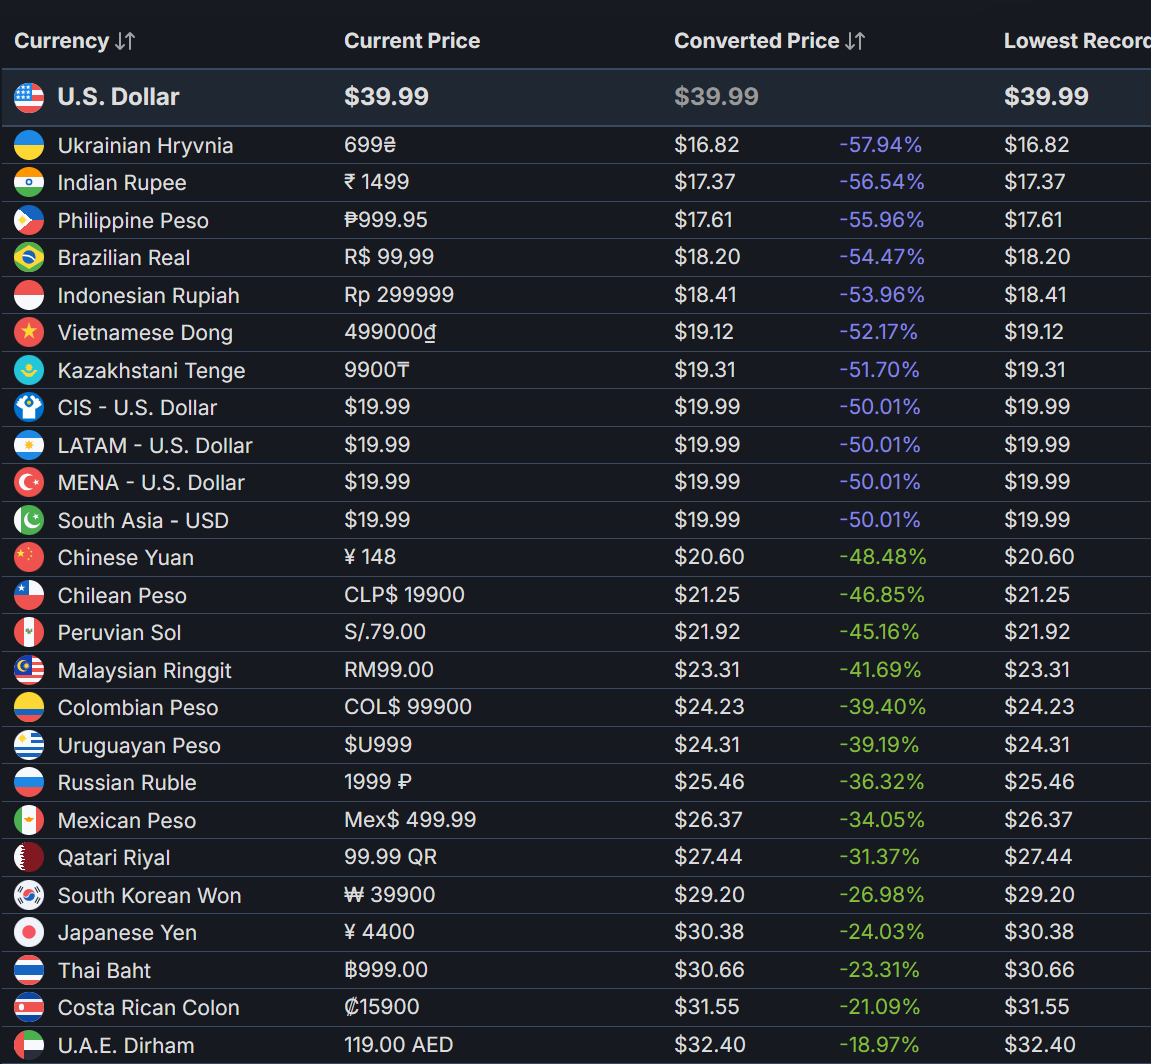1151x1064 pixels.
Task: Click the ¥ 148 Chinese Yuan price
Action: (370, 557)
